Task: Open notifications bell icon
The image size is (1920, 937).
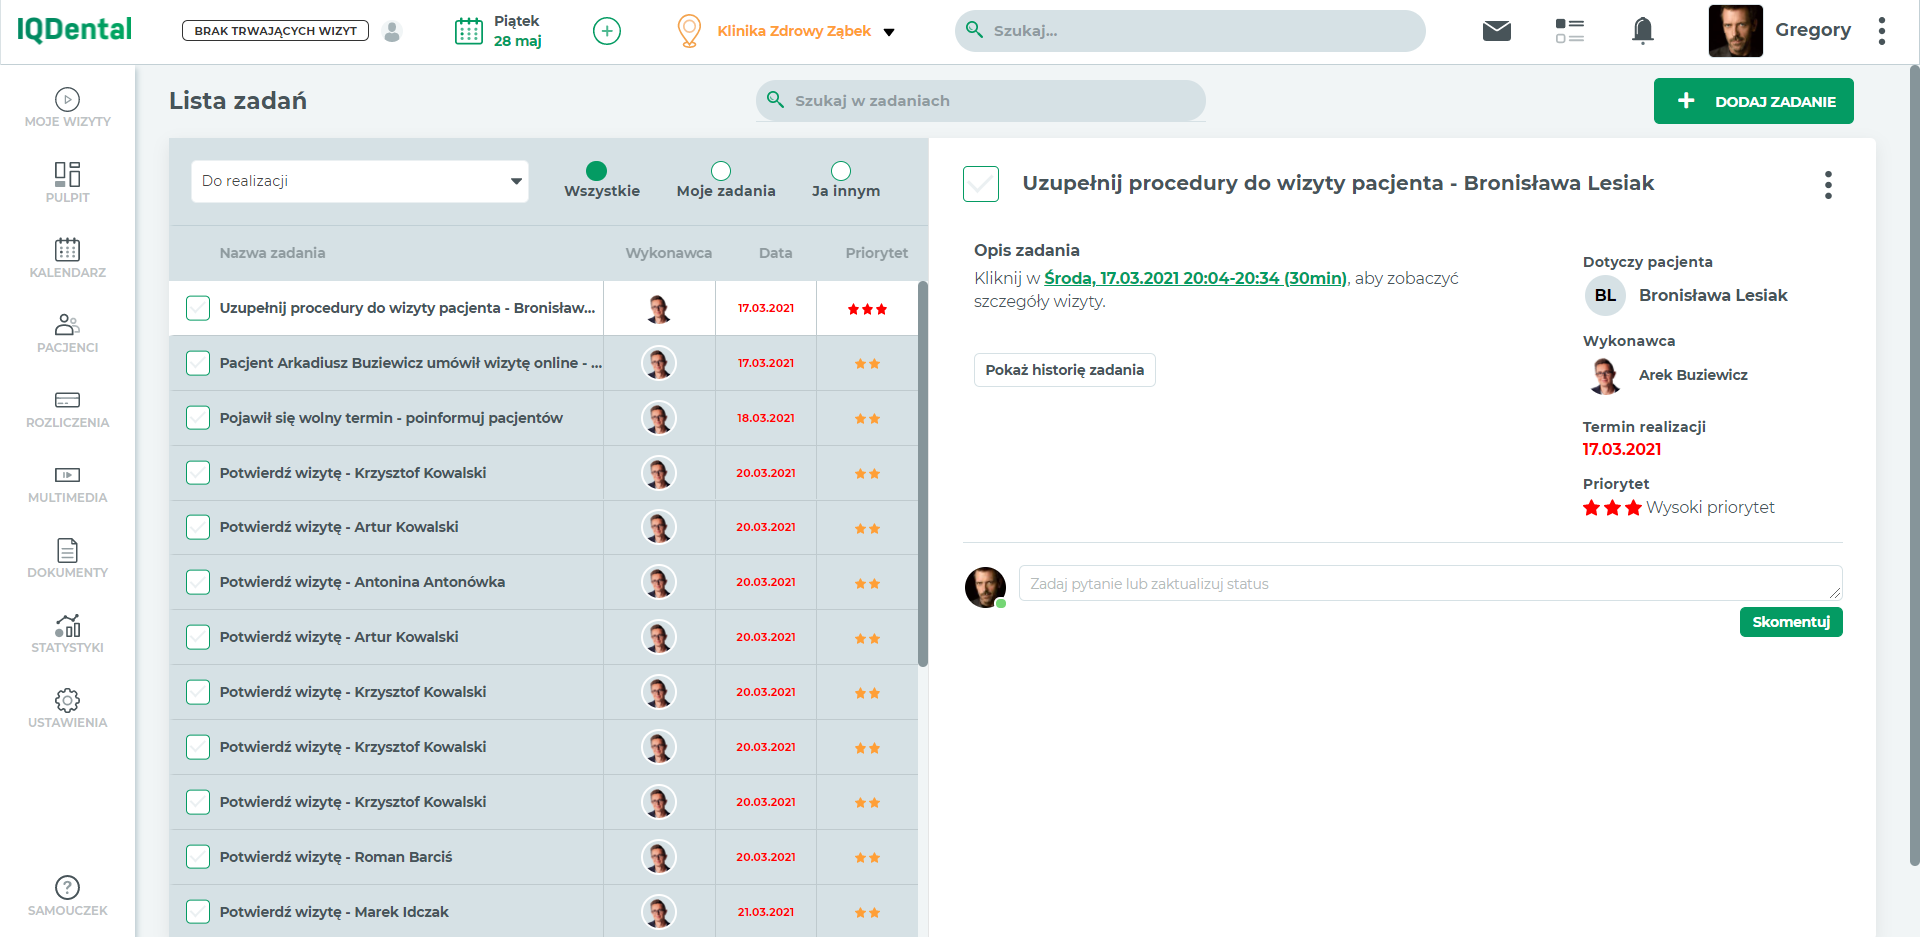Action: pyautogui.click(x=1642, y=31)
